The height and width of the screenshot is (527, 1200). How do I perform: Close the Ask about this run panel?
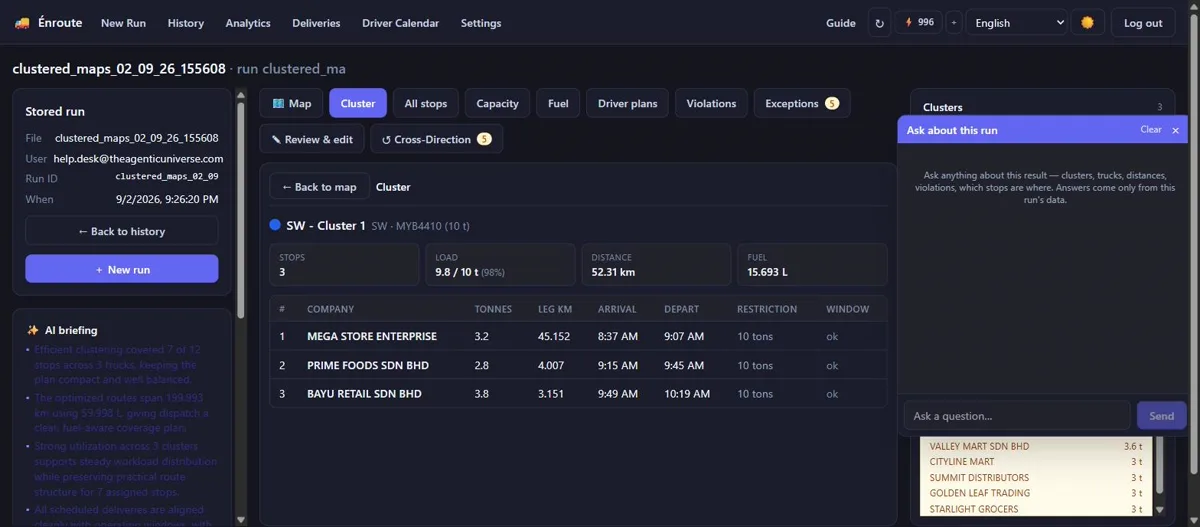click(1176, 130)
